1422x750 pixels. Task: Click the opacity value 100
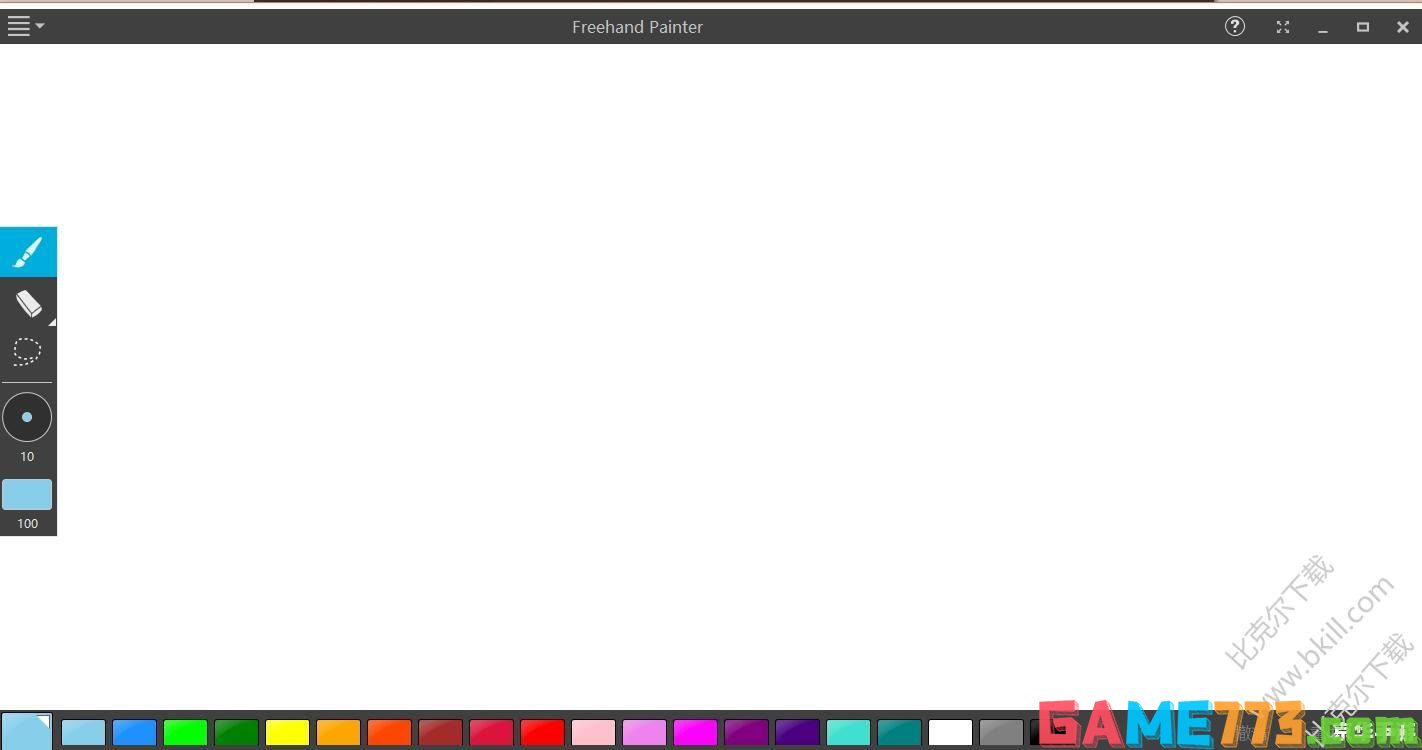27,523
